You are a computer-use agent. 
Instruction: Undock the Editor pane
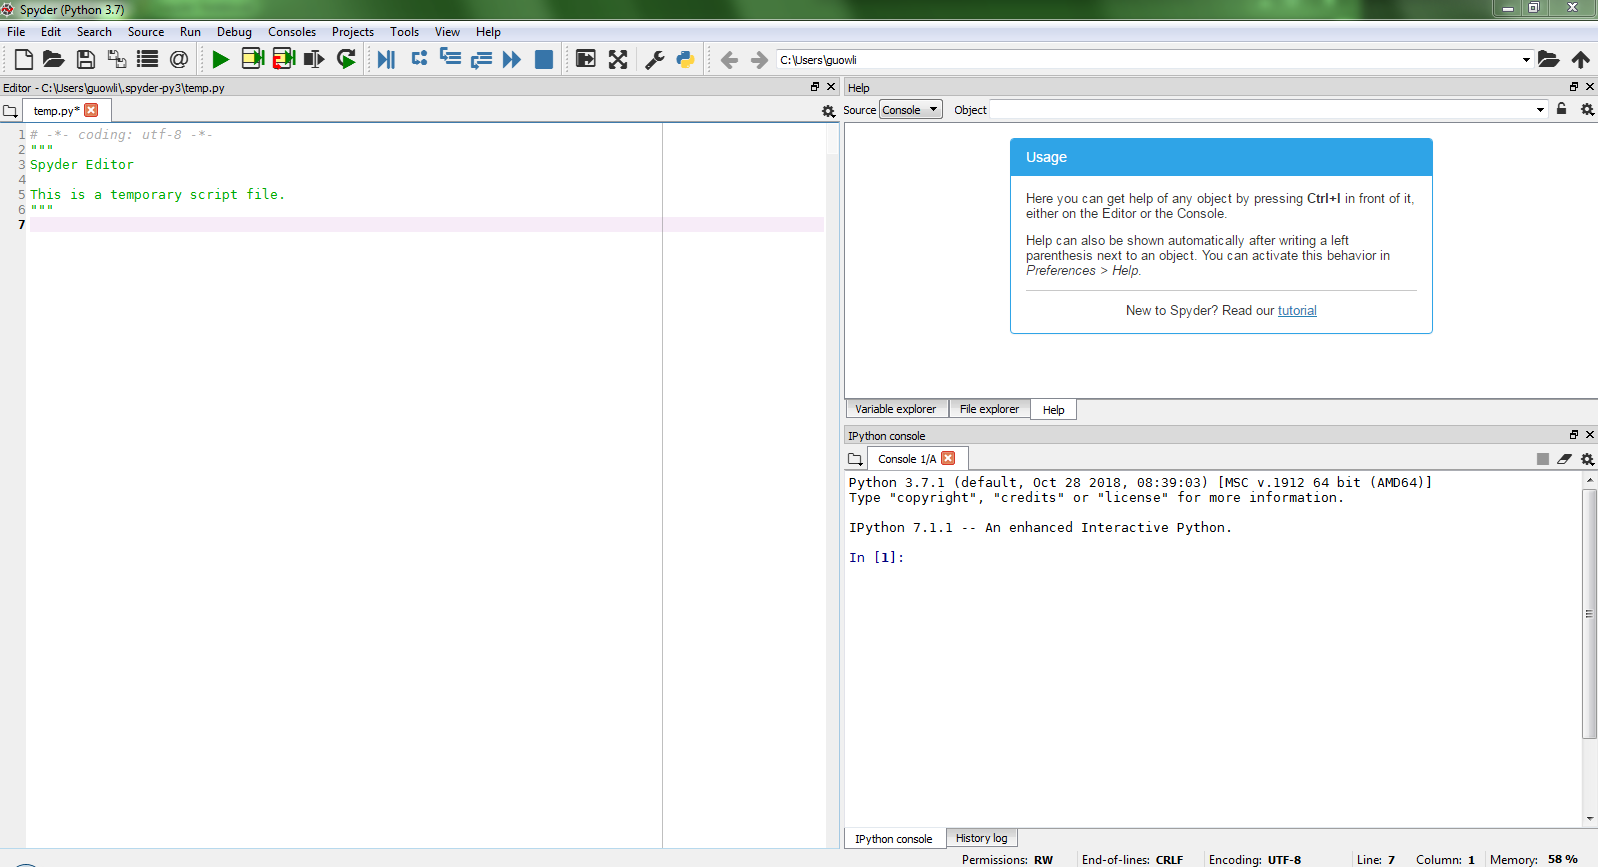coord(815,87)
